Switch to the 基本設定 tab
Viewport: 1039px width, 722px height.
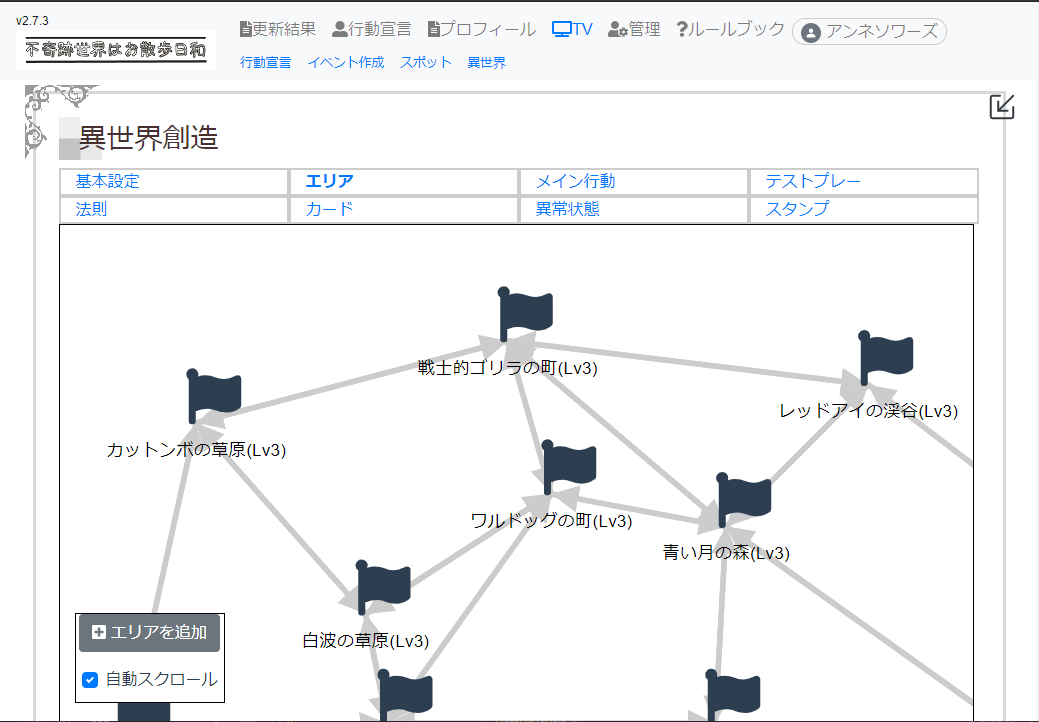tap(174, 181)
